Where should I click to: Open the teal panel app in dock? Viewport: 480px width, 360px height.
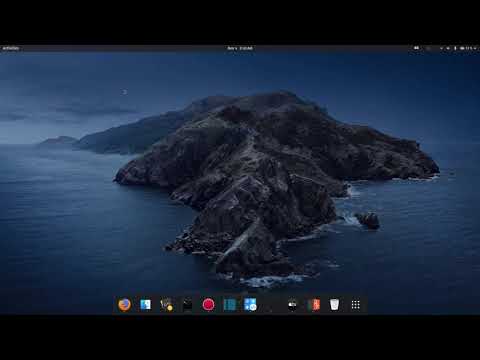(x=229, y=305)
